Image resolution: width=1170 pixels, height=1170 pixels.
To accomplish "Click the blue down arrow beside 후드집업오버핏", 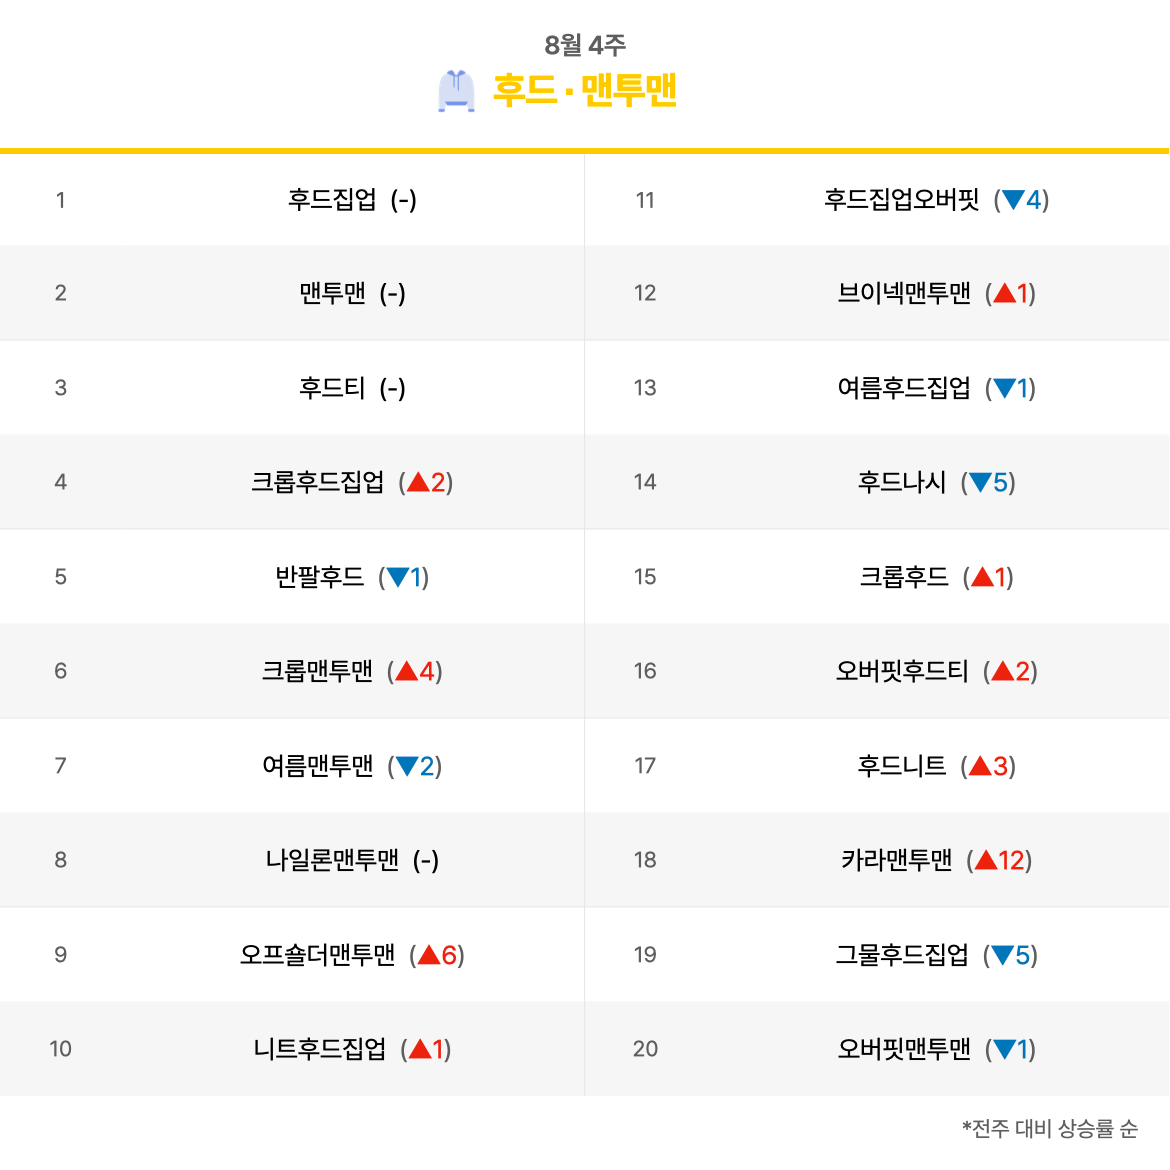I will pyautogui.click(x=1013, y=200).
